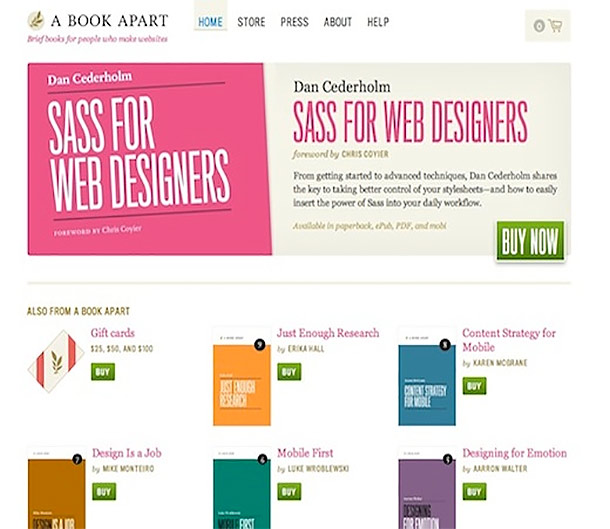Image resolution: width=610 pixels, height=529 pixels.
Task: Open the Mobile First title link
Action: (305, 453)
